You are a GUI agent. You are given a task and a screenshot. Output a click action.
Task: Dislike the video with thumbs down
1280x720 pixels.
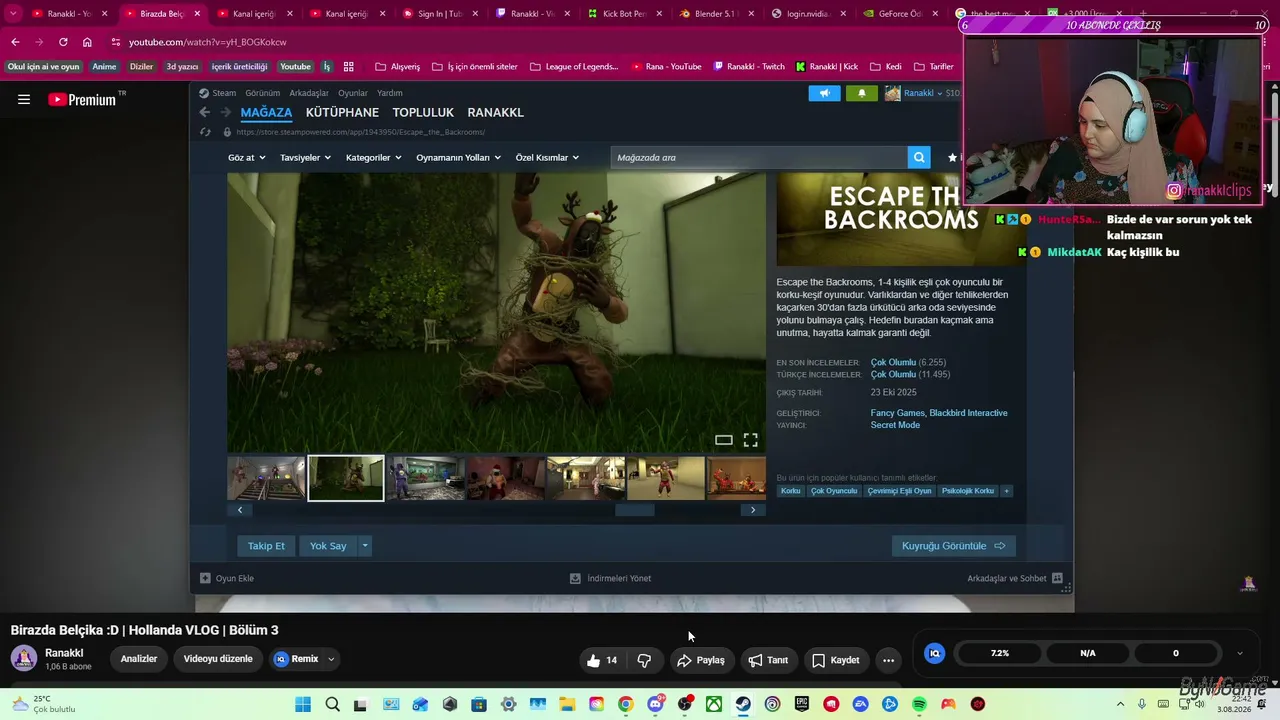click(x=644, y=660)
